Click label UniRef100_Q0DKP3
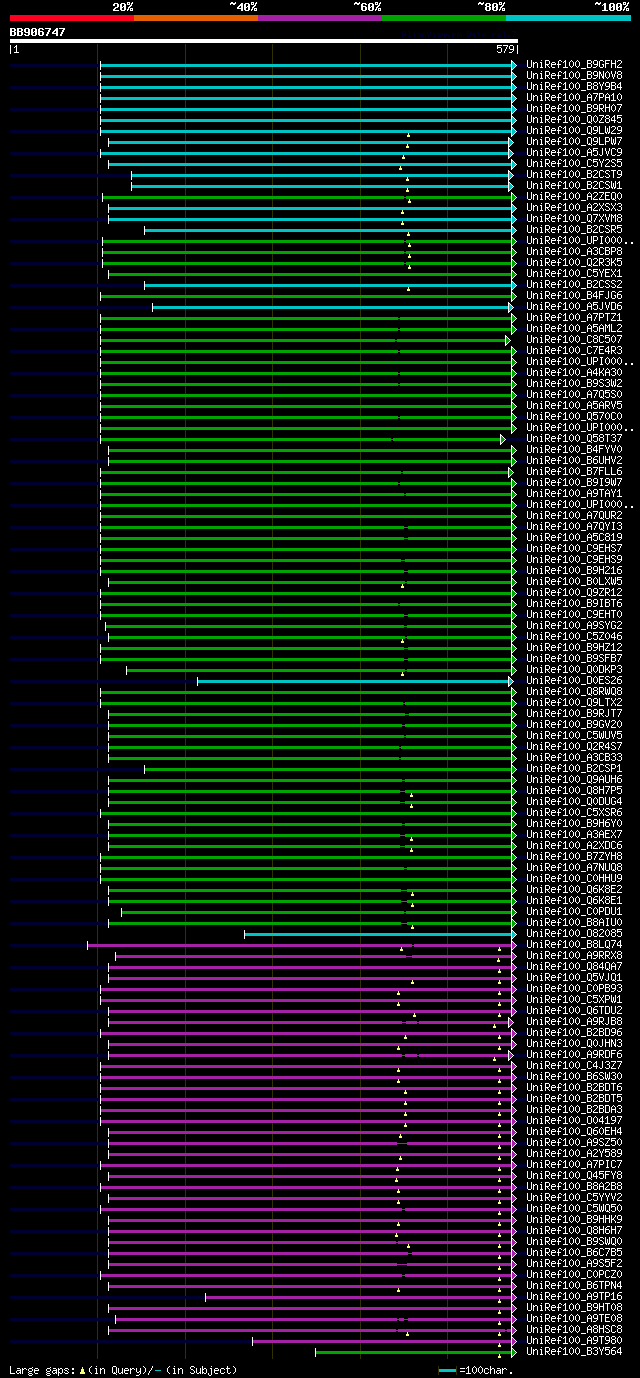640x1378 pixels. click(574, 669)
